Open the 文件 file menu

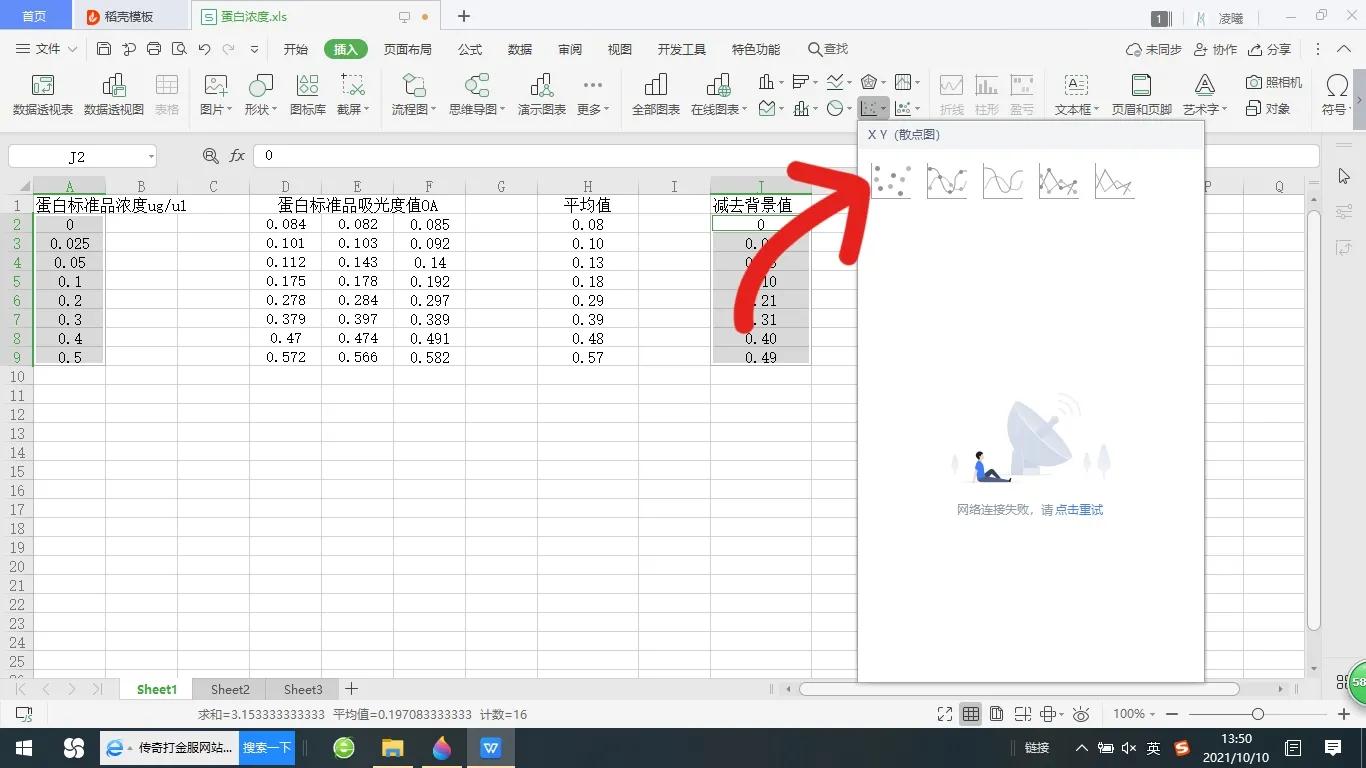(x=47, y=49)
